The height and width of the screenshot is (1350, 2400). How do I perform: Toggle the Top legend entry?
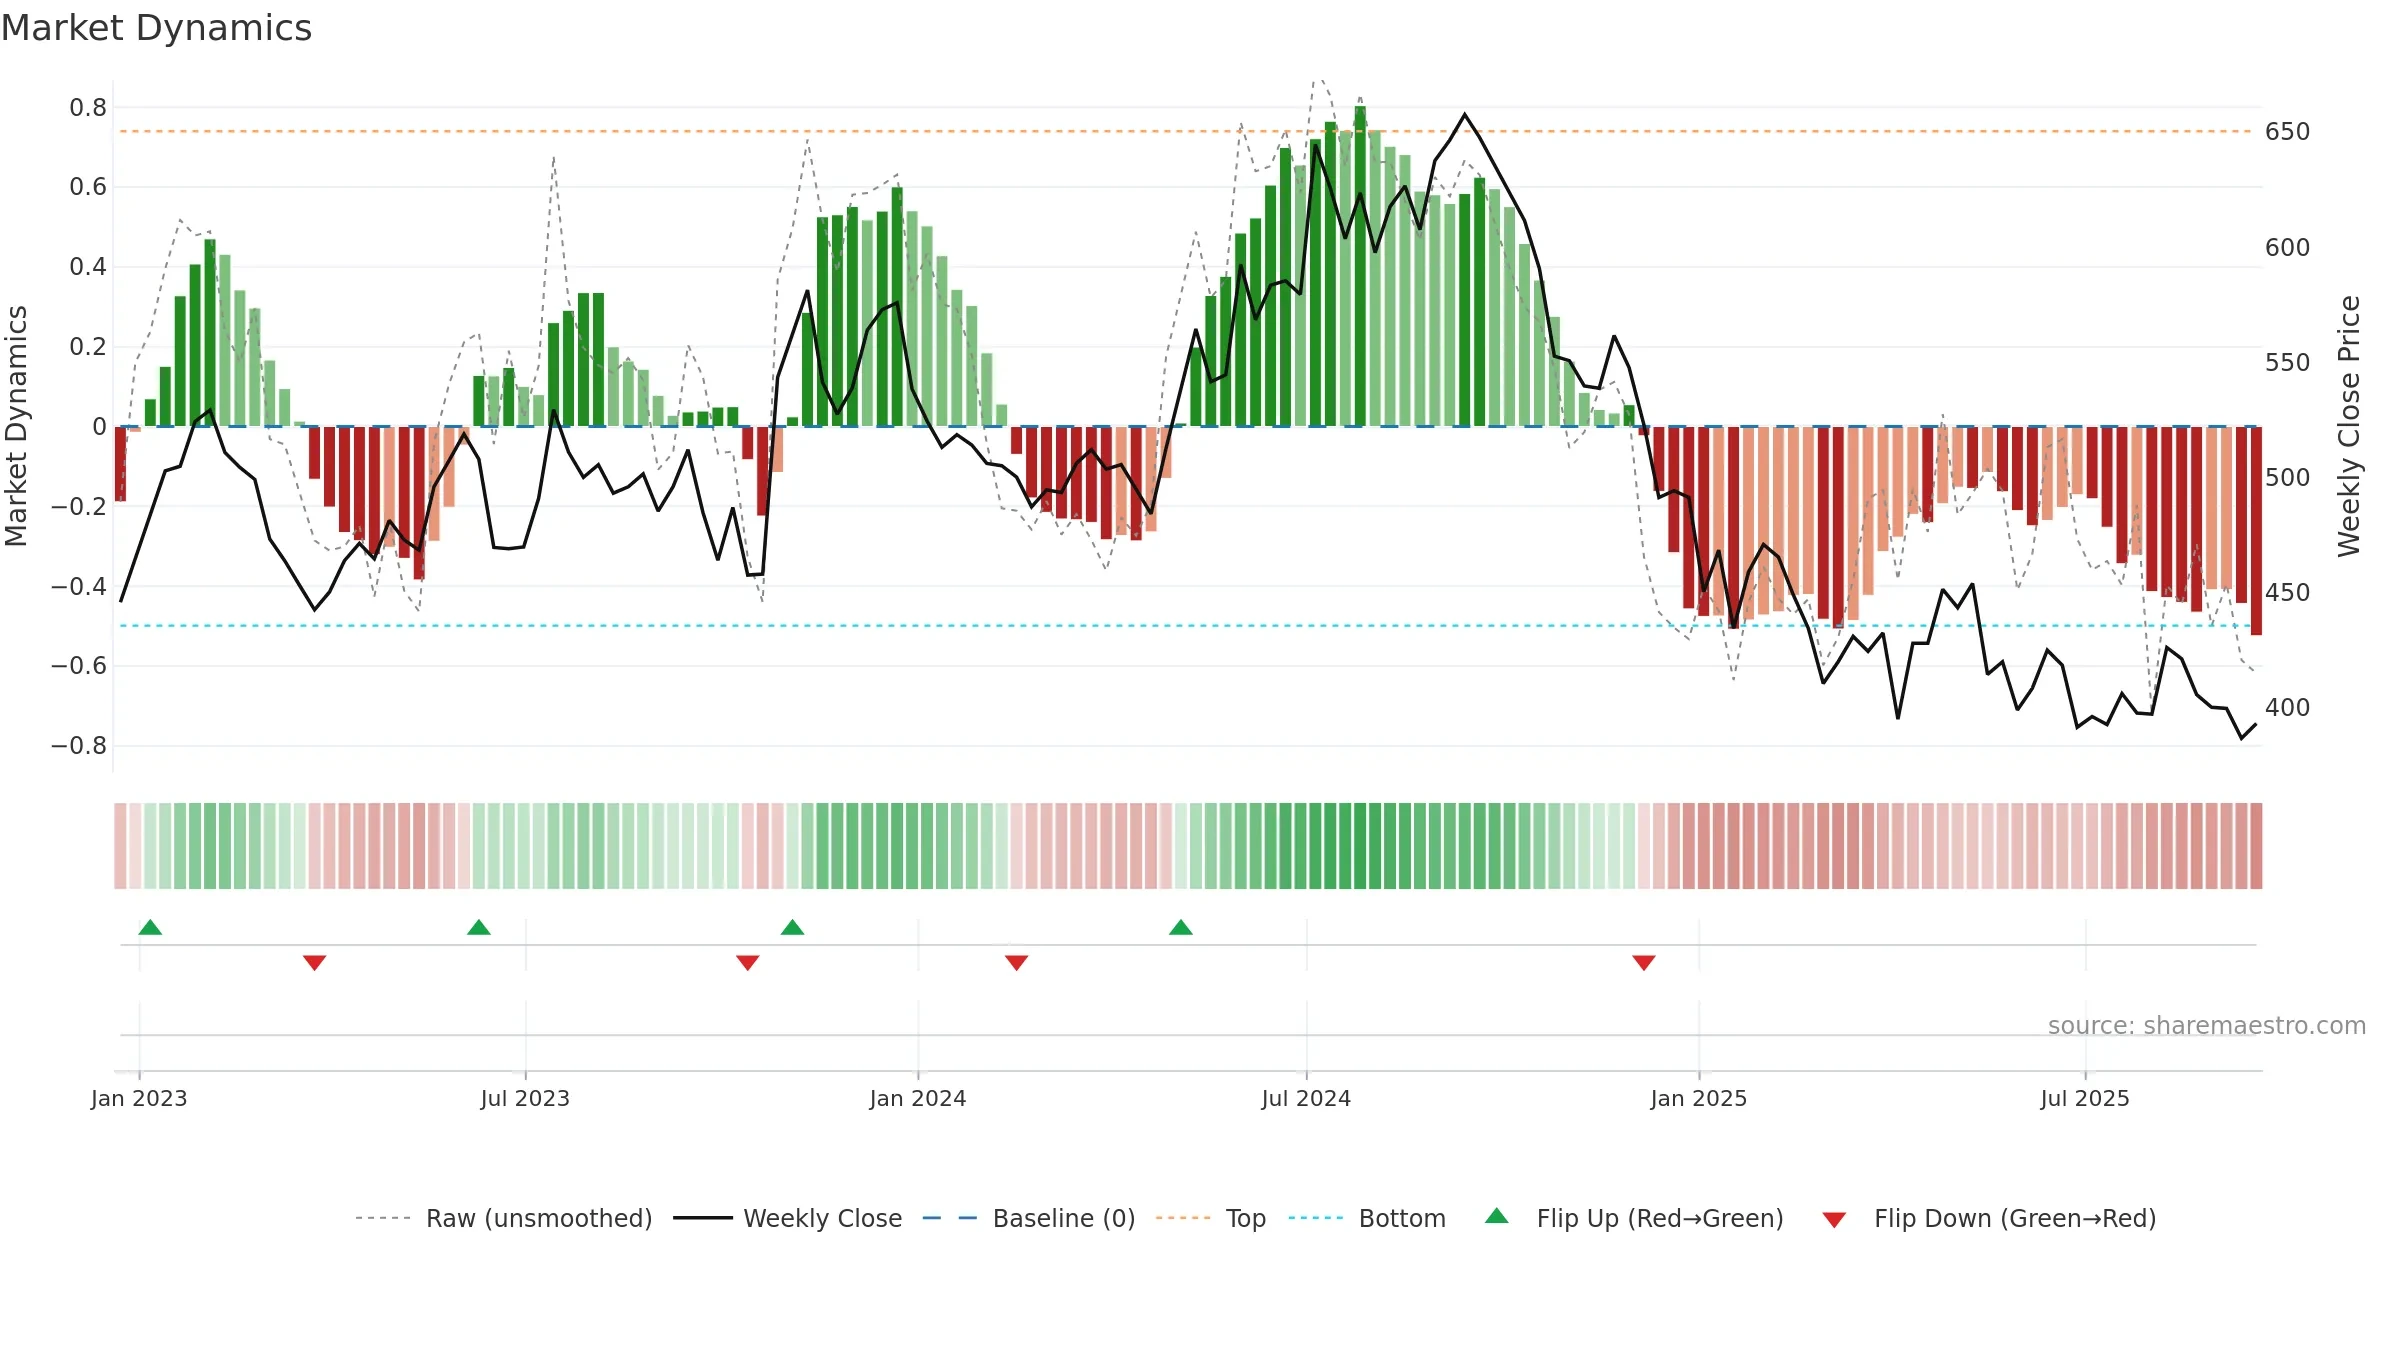tap(1211, 1218)
